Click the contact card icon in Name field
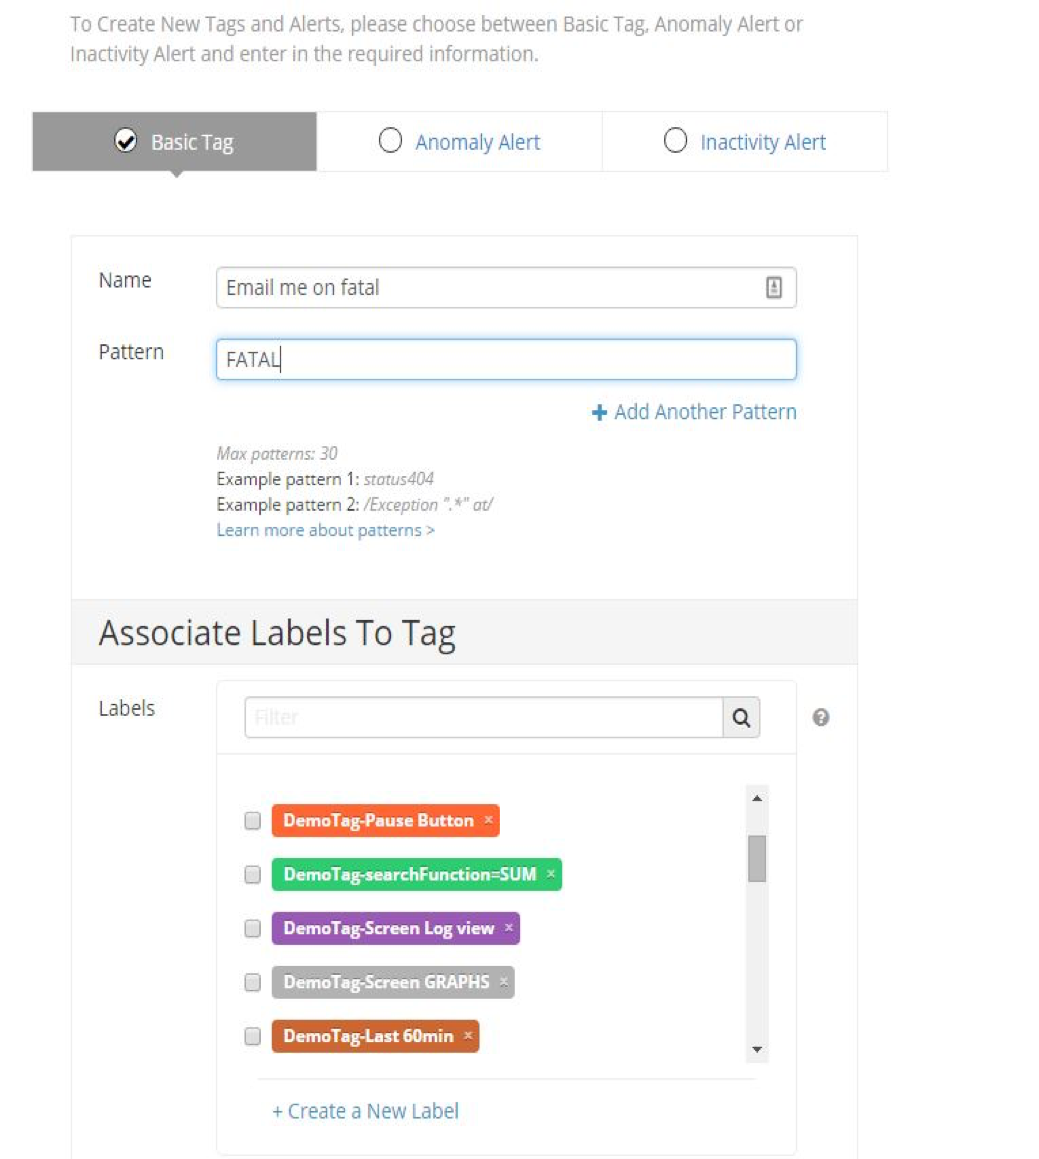 pos(774,288)
